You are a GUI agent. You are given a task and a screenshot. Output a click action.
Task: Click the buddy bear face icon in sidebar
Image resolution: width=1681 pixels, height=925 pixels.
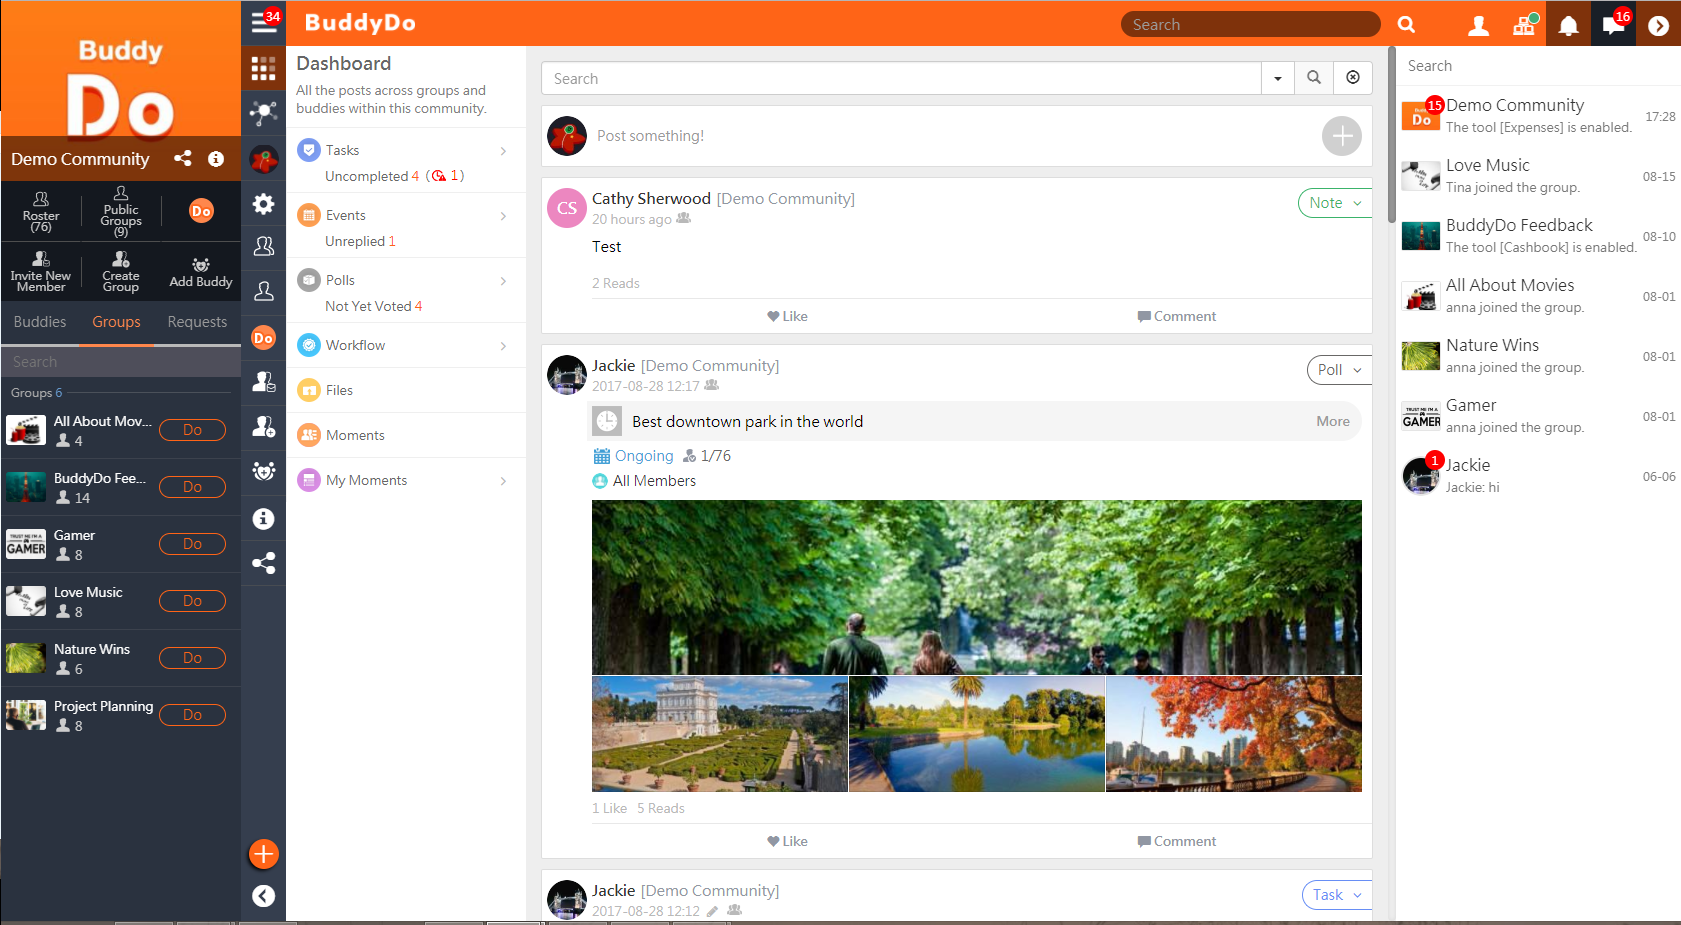pyautogui.click(x=263, y=471)
